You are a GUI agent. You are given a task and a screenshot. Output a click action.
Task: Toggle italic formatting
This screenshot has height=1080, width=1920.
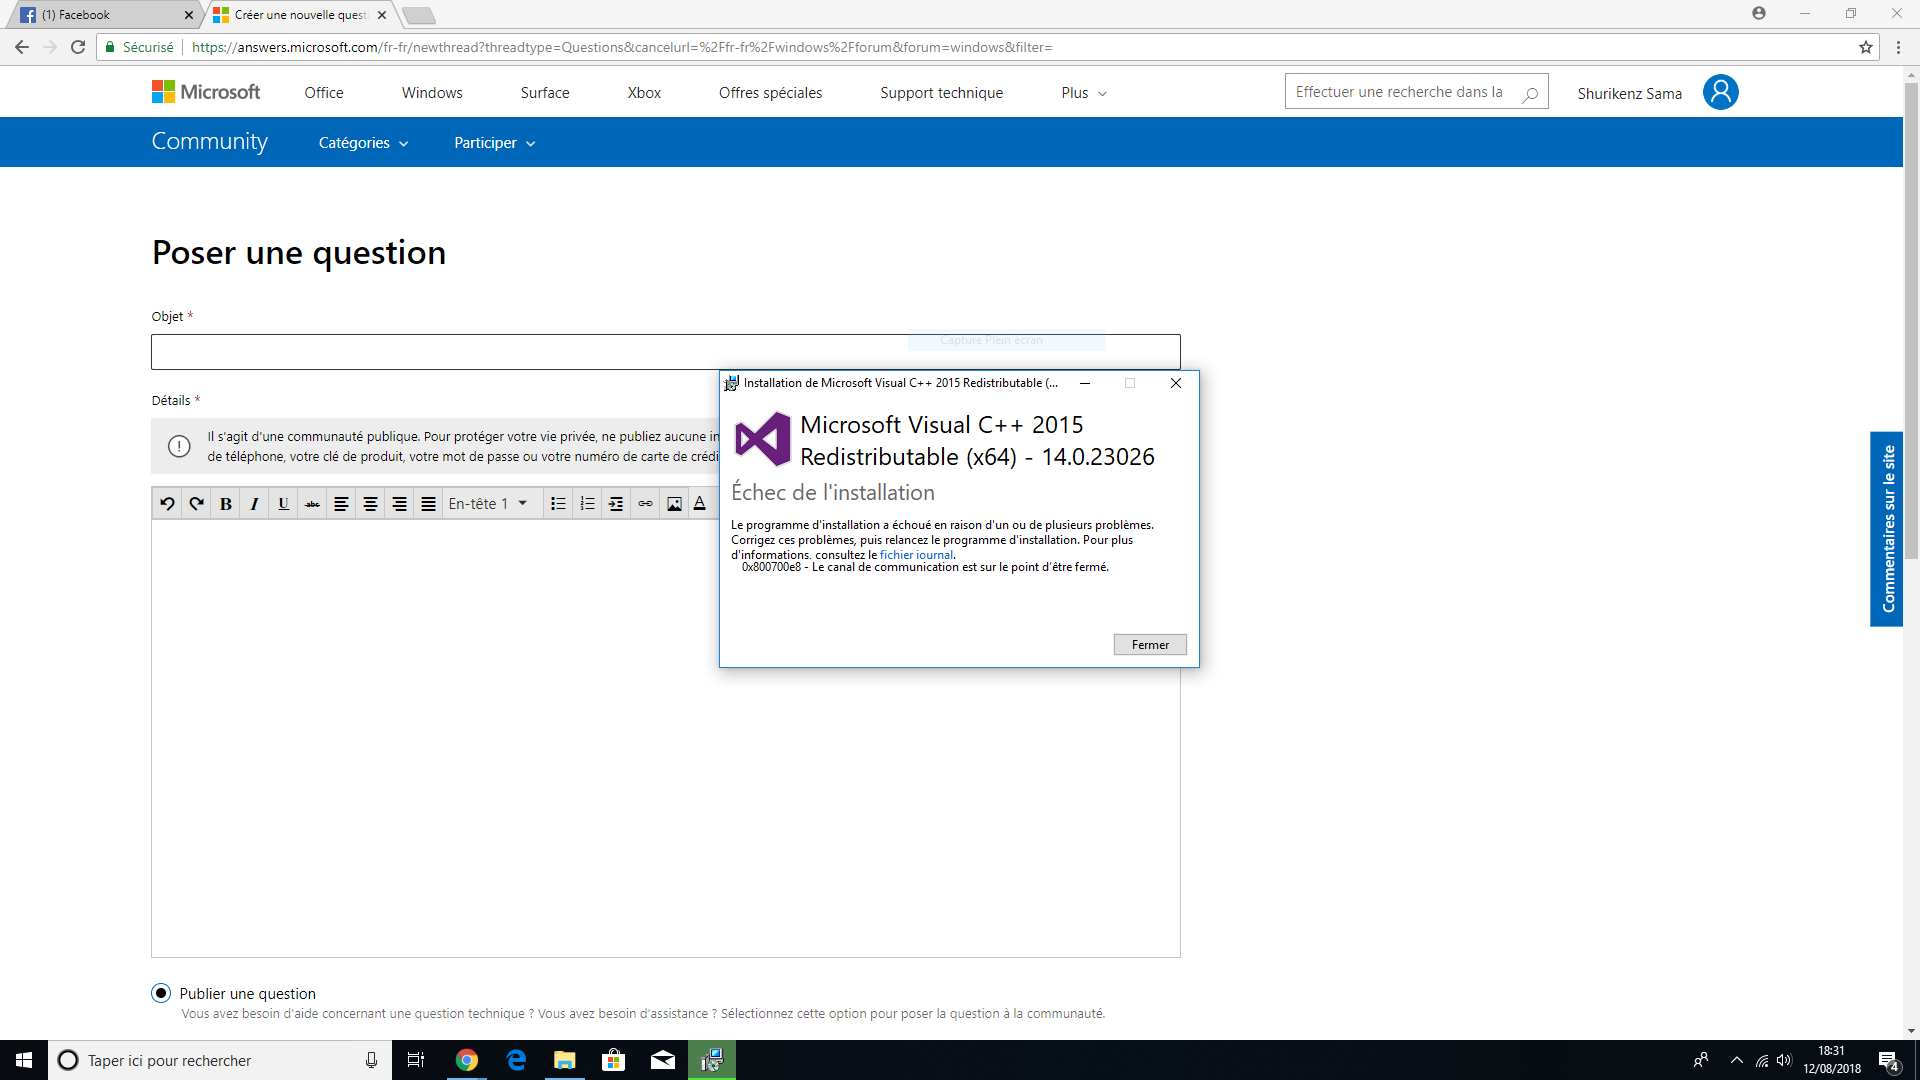(254, 504)
